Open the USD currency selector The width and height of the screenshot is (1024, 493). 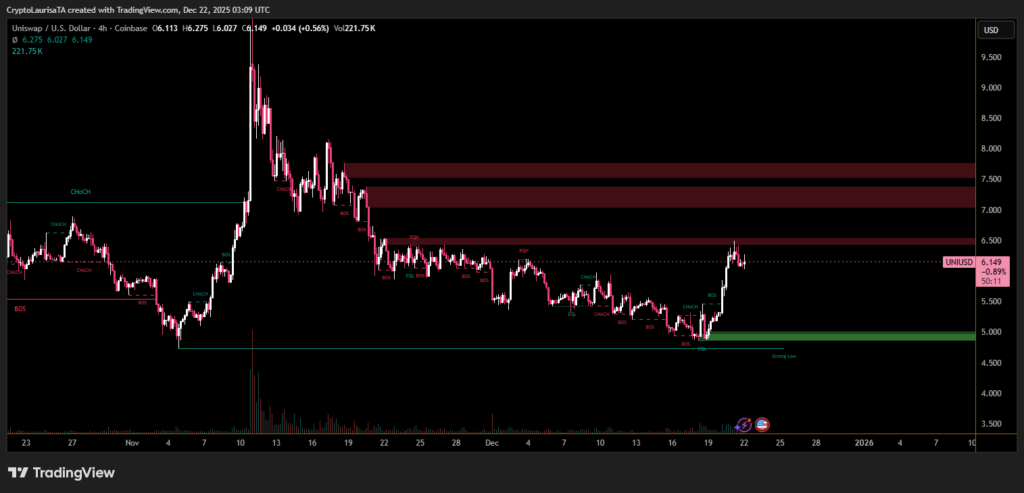click(x=991, y=30)
